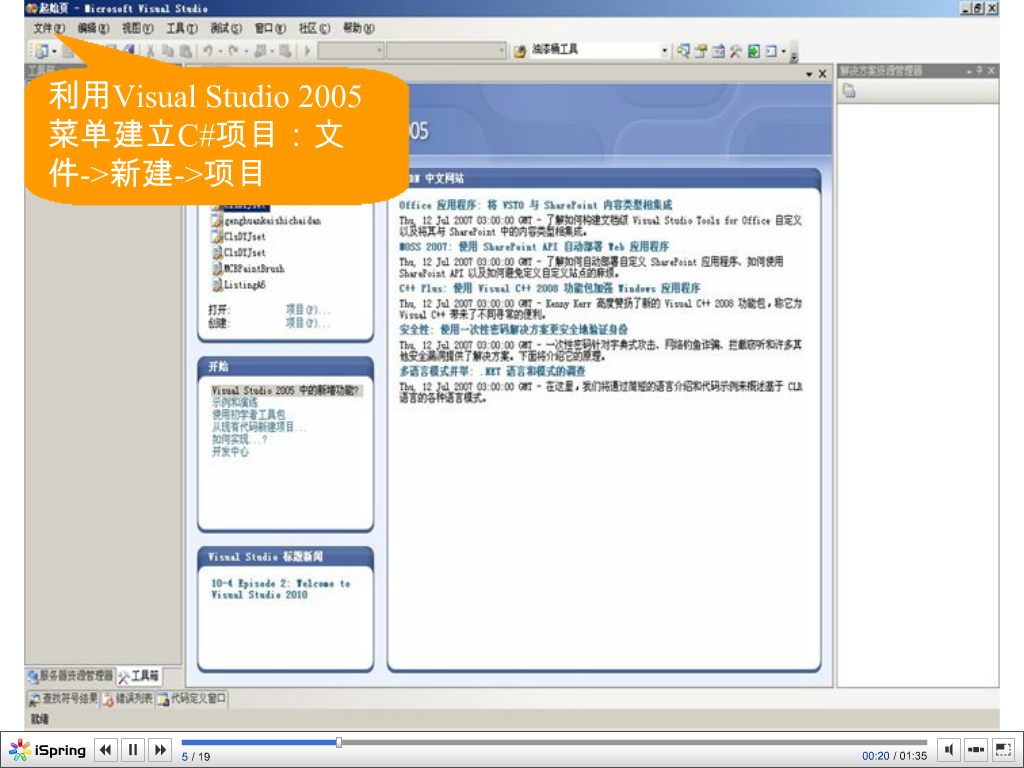Open '10-4 Episode 2: Welcome to Visual Studio 2010'
This screenshot has height=768, width=1024.
tap(281, 589)
